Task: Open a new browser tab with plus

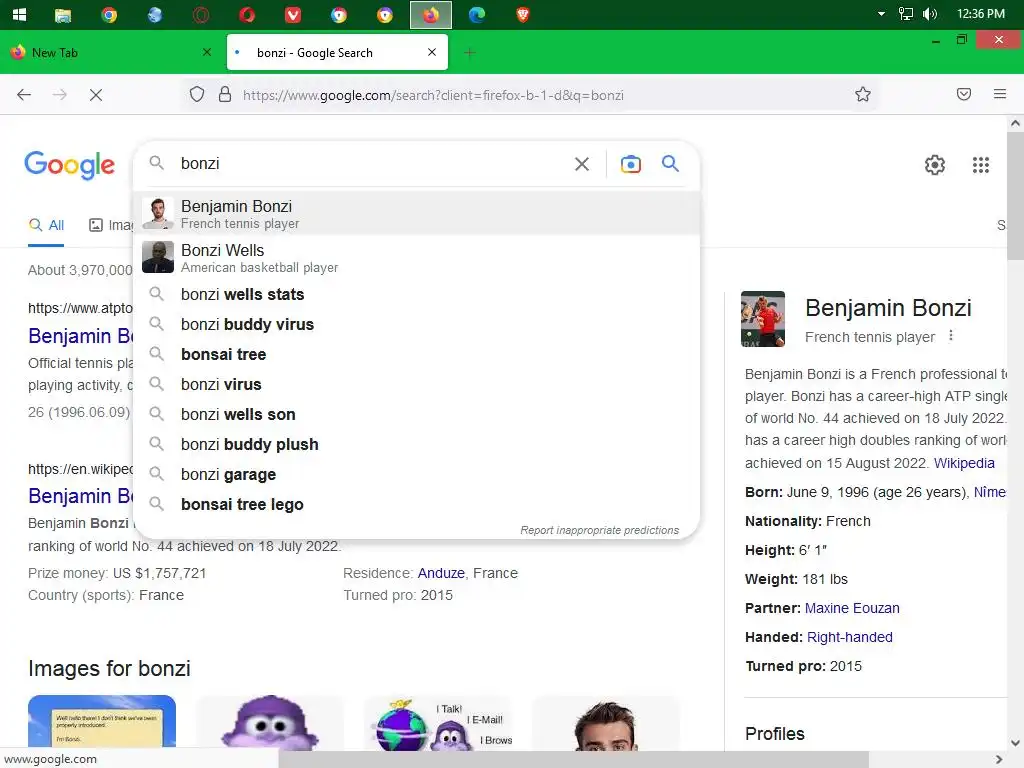Action: pos(469,53)
